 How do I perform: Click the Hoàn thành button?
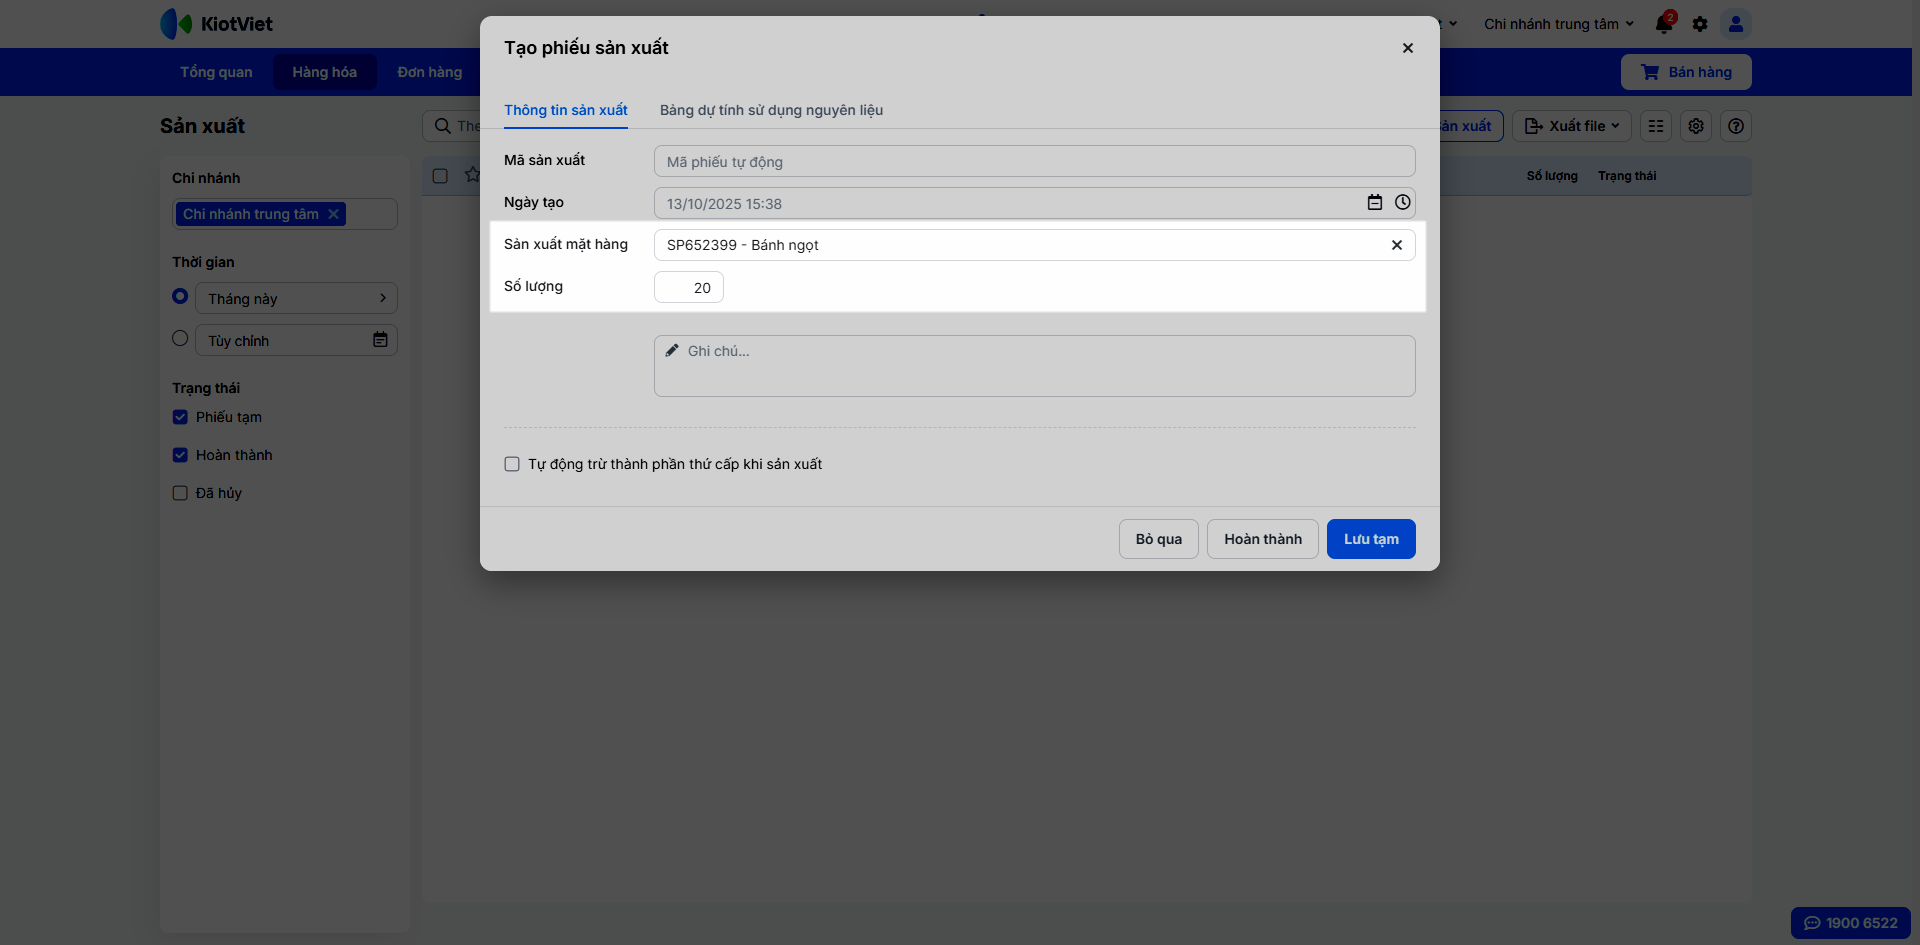click(1263, 539)
